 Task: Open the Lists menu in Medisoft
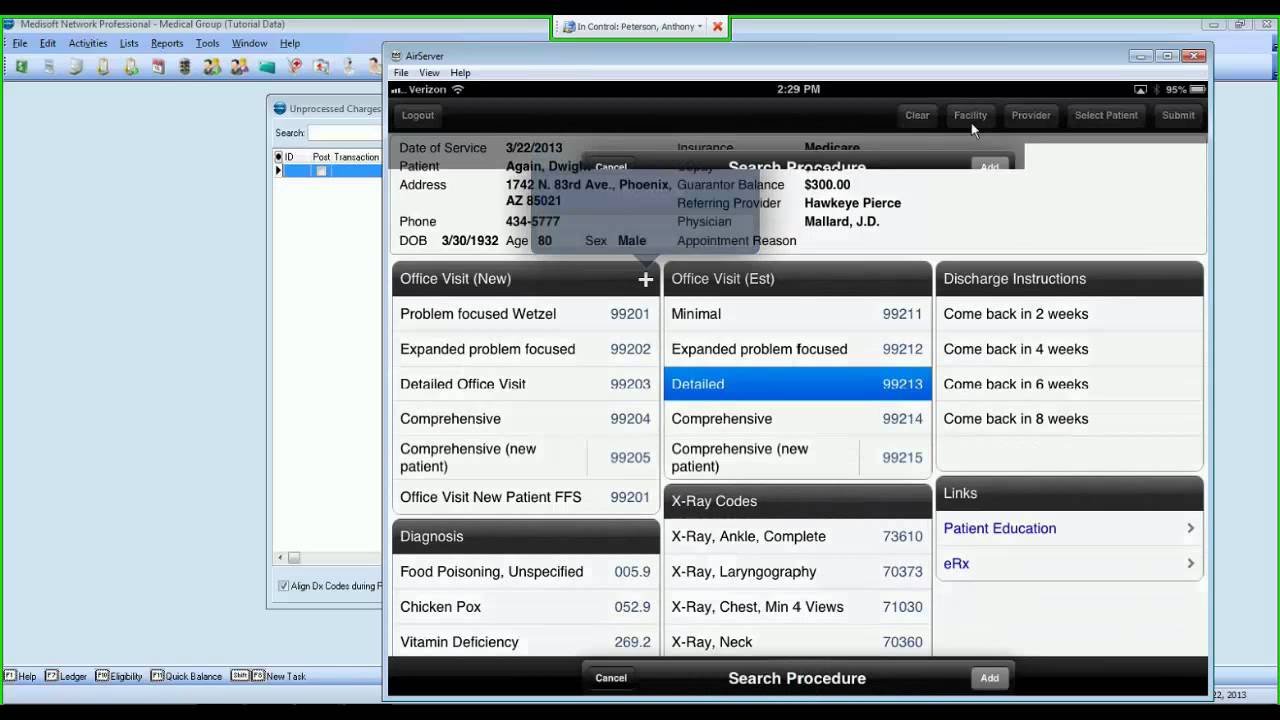click(x=129, y=44)
